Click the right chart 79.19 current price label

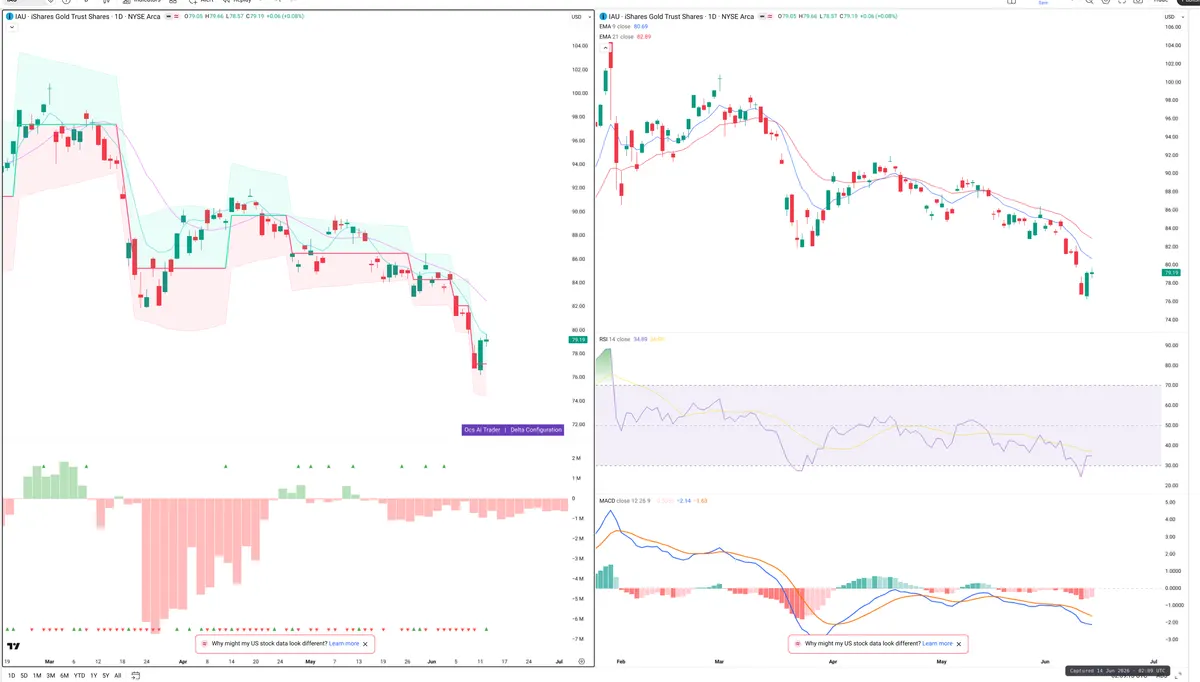(x=1170, y=272)
